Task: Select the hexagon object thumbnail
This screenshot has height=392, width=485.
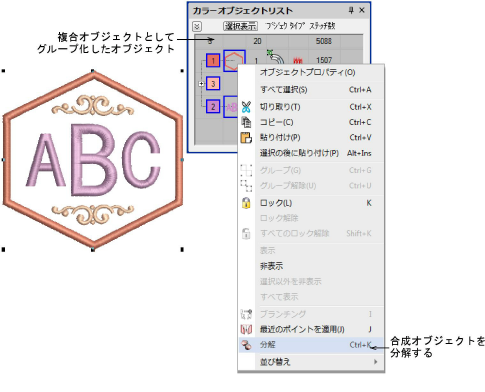Action: tap(233, 60)
